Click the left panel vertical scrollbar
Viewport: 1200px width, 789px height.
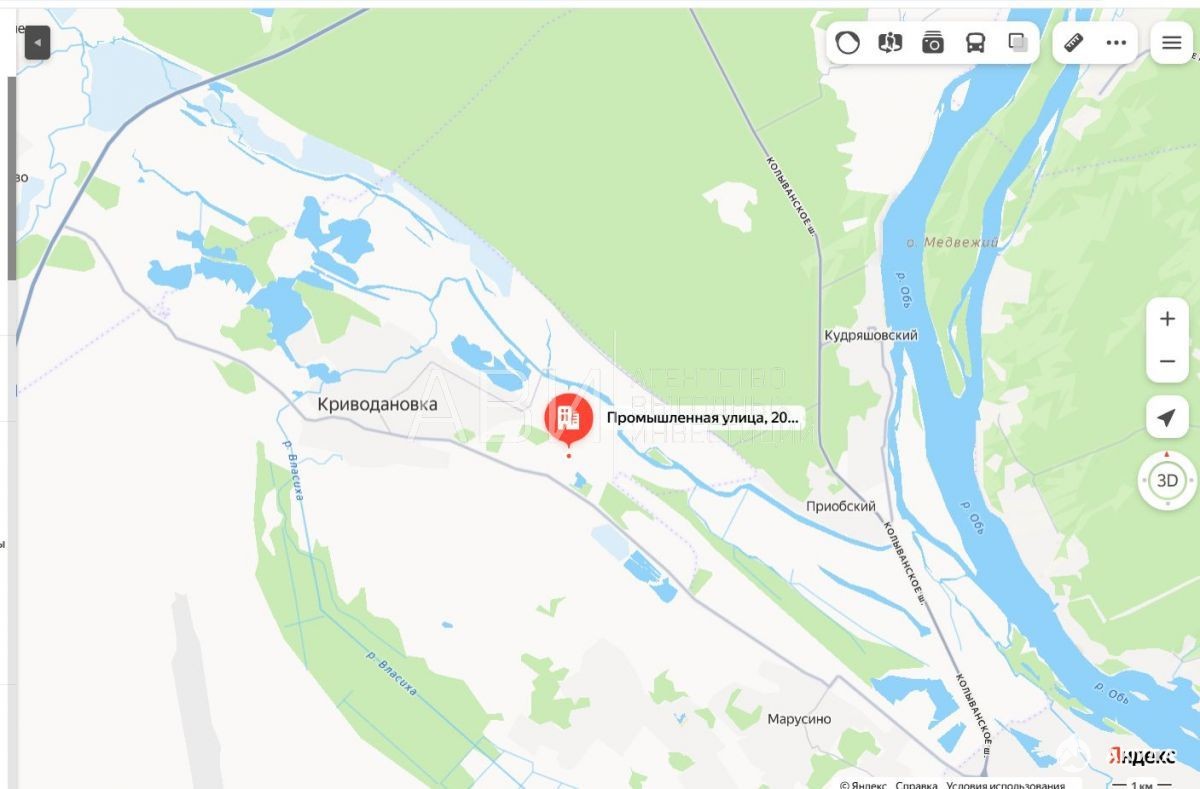(x=12, y=178)
